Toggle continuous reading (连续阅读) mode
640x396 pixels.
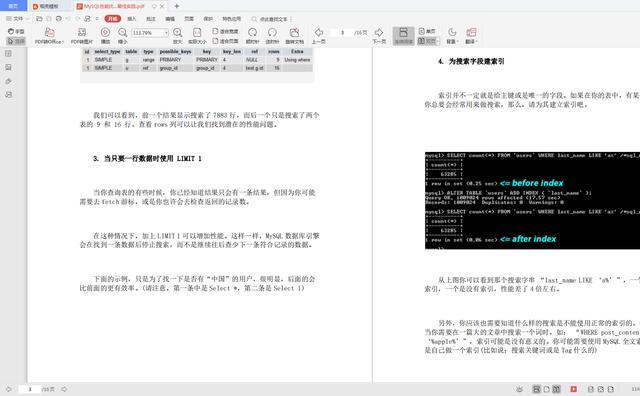(403, 36)
